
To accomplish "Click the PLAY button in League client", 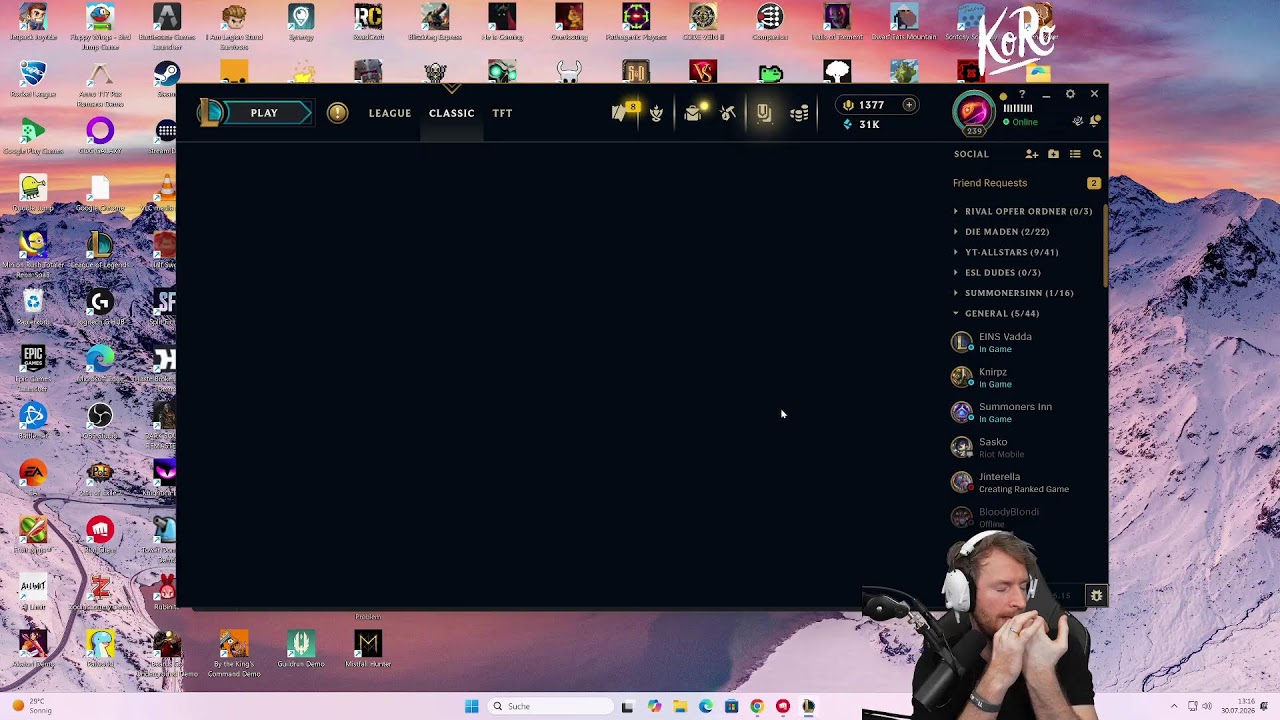I will pos(264,113).
